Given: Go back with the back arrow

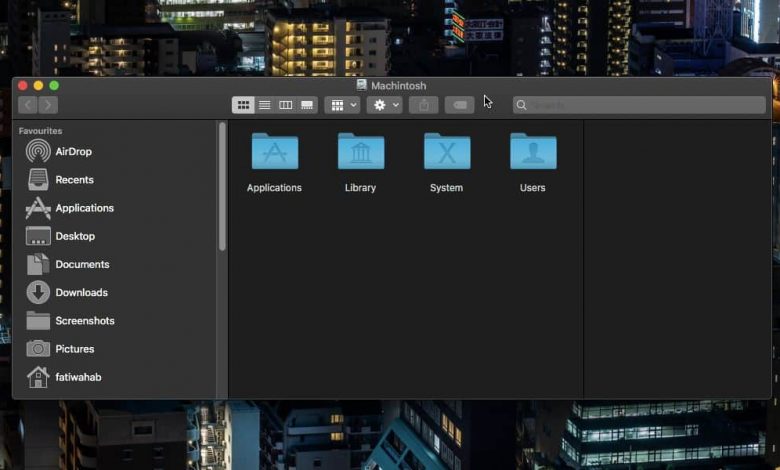Looking at the screenshot, I should coord(28,105).
